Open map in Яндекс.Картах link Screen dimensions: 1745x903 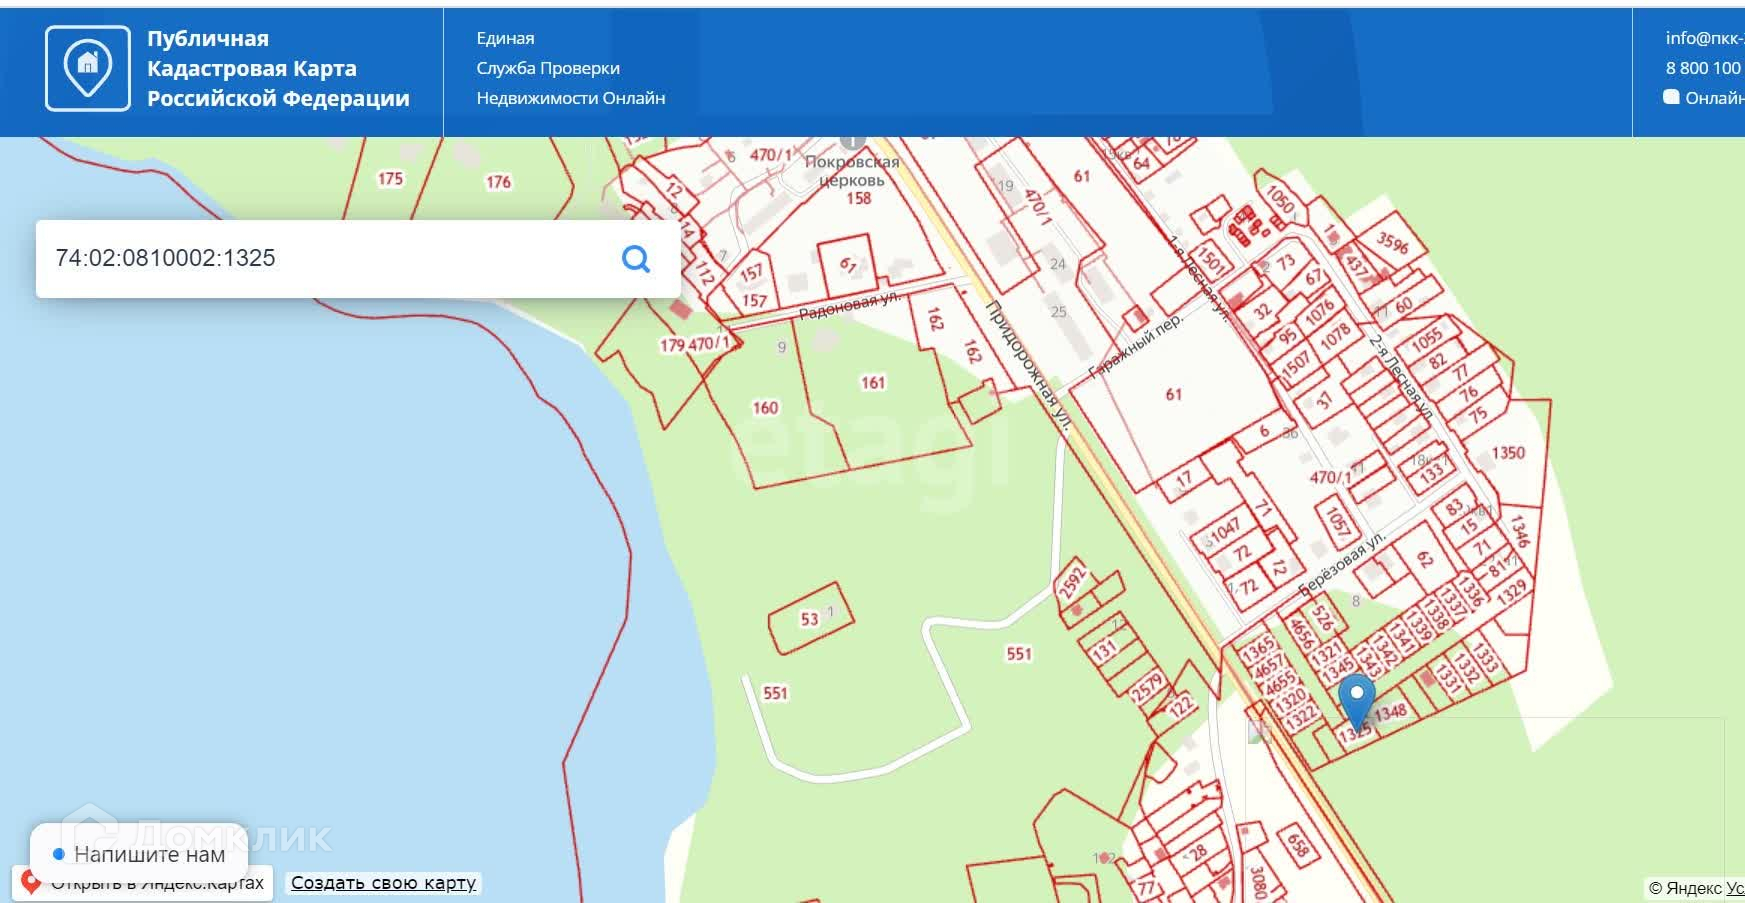tap(156, 884)
